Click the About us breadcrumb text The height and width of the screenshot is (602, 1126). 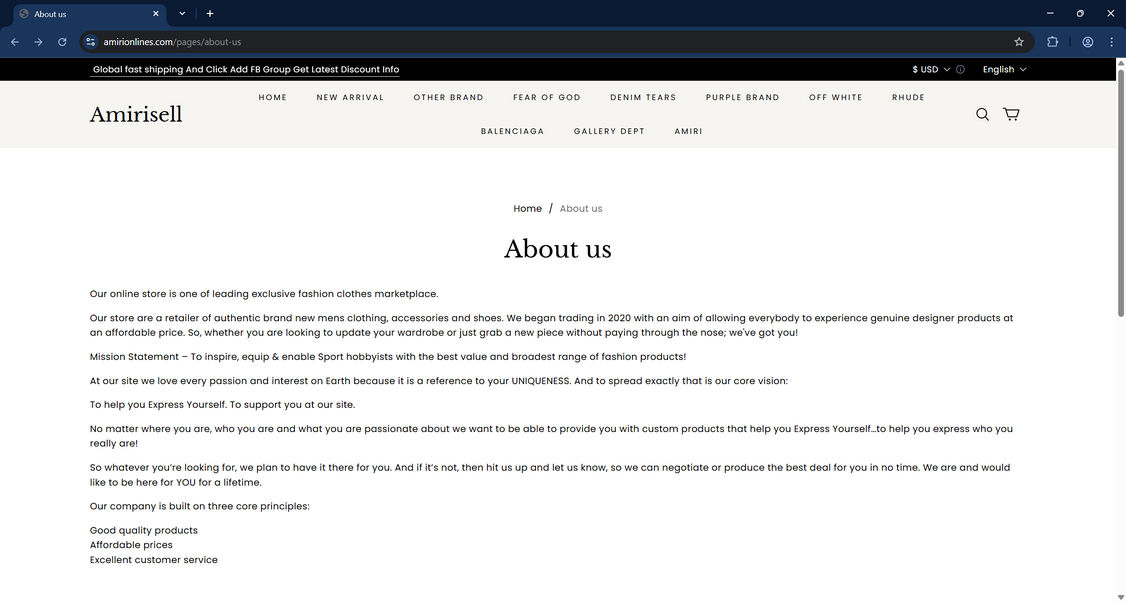581,208
